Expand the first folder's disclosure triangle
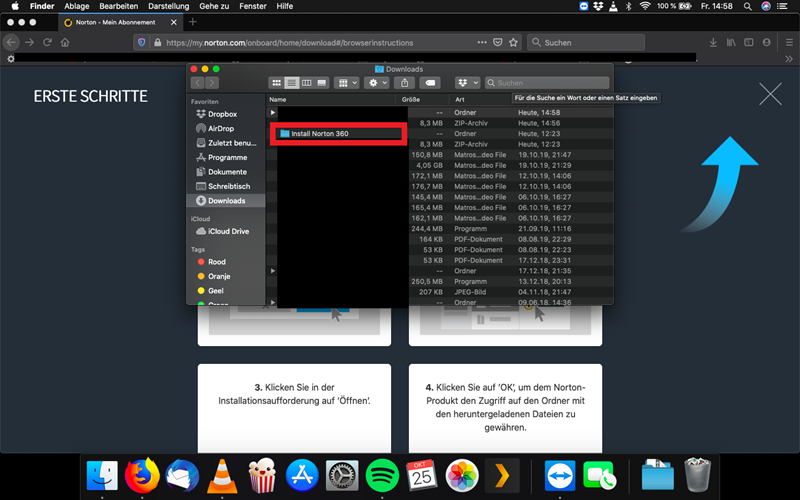 (x=272, y=112)
